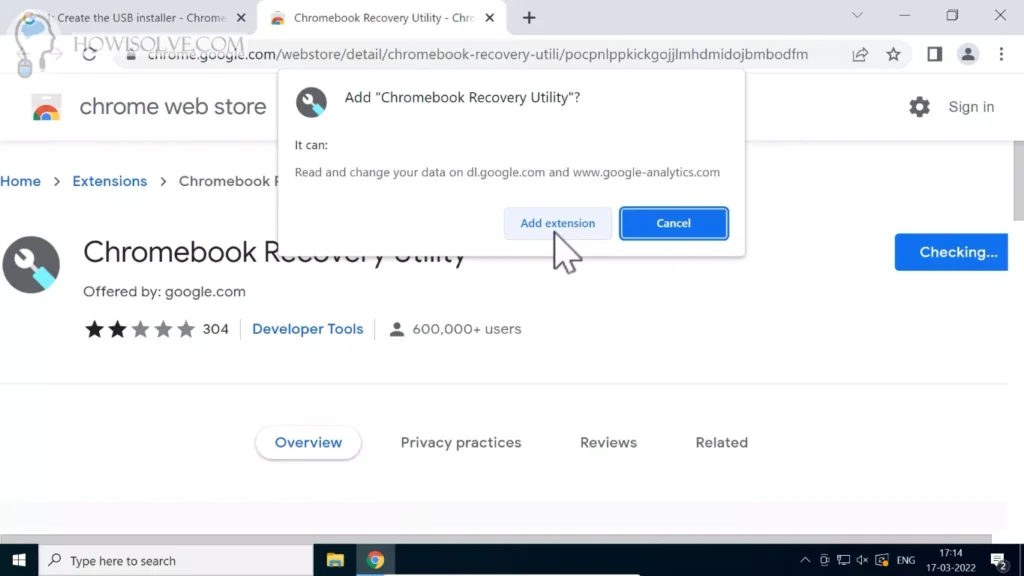The image size is (1024, 576).
Task: Open the notification center icon
Action: (999, 560)
